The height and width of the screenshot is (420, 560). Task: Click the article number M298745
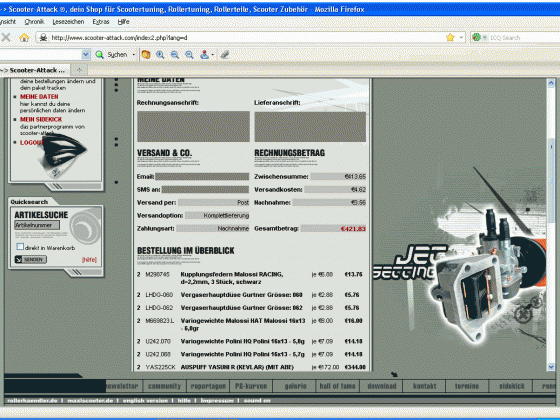tap(158, 275)
